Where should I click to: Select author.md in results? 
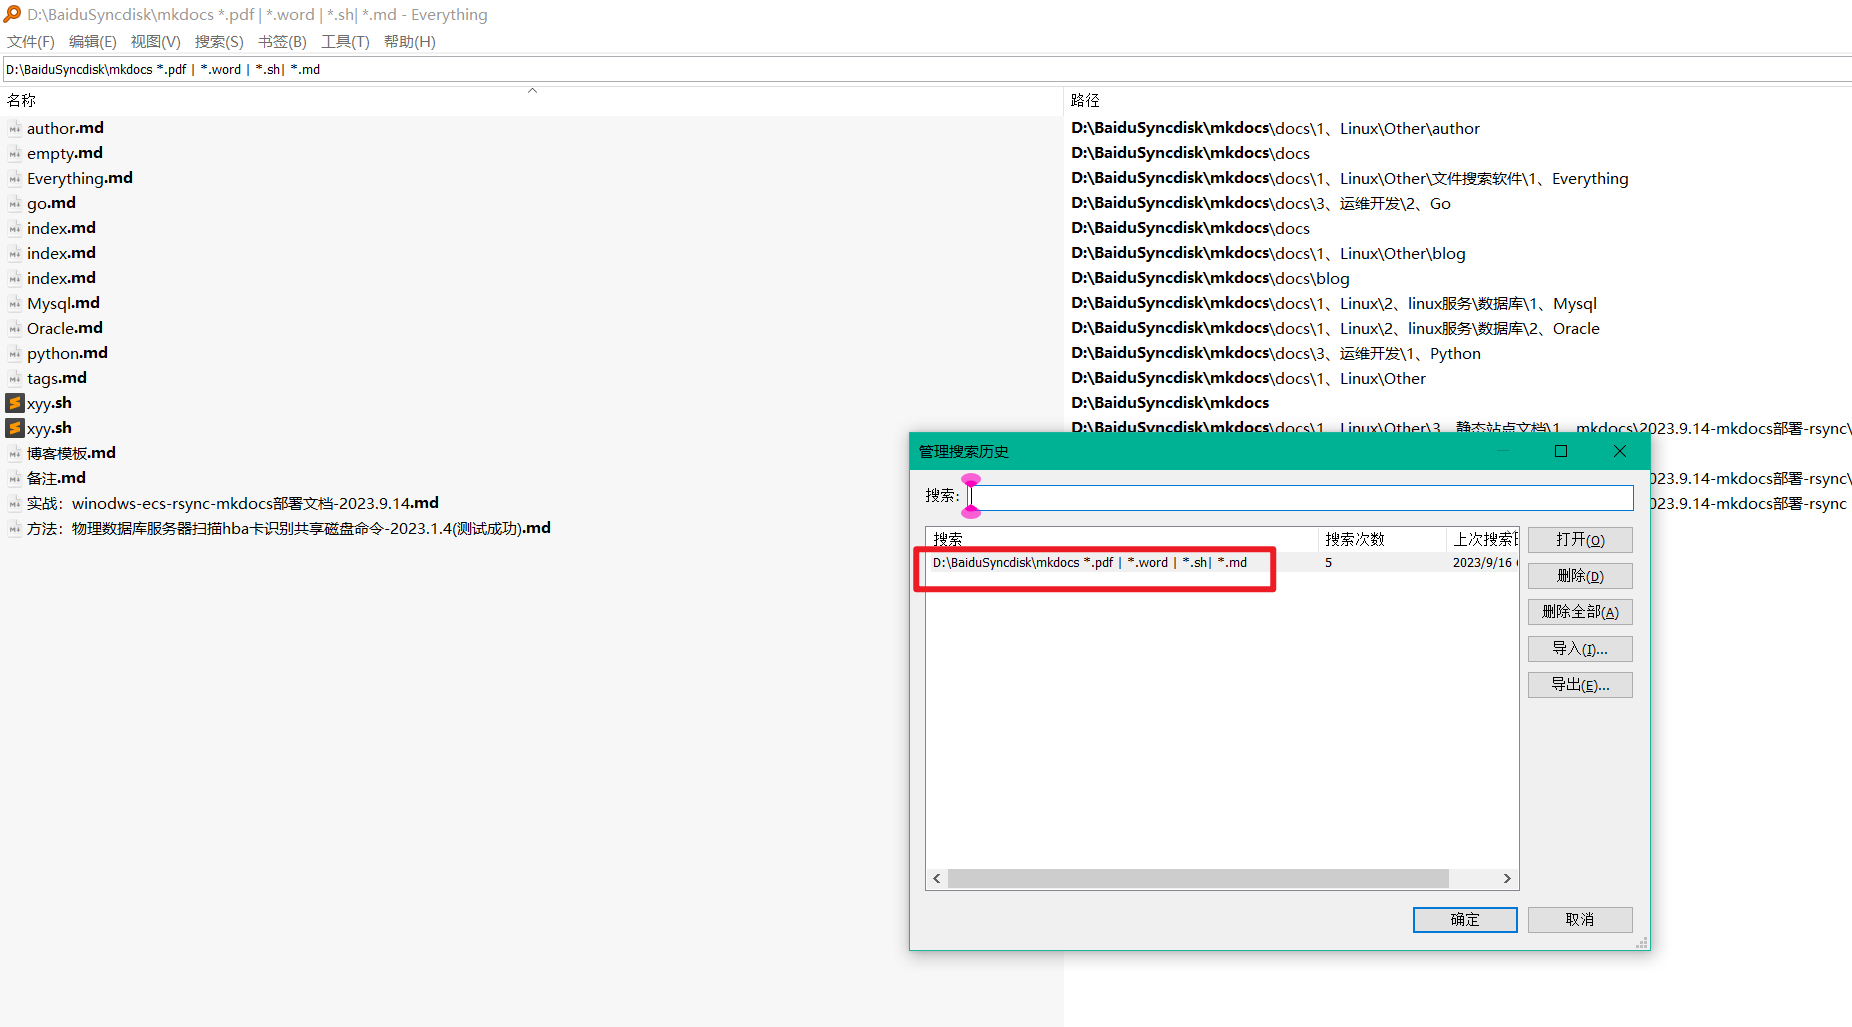(65, 128)
